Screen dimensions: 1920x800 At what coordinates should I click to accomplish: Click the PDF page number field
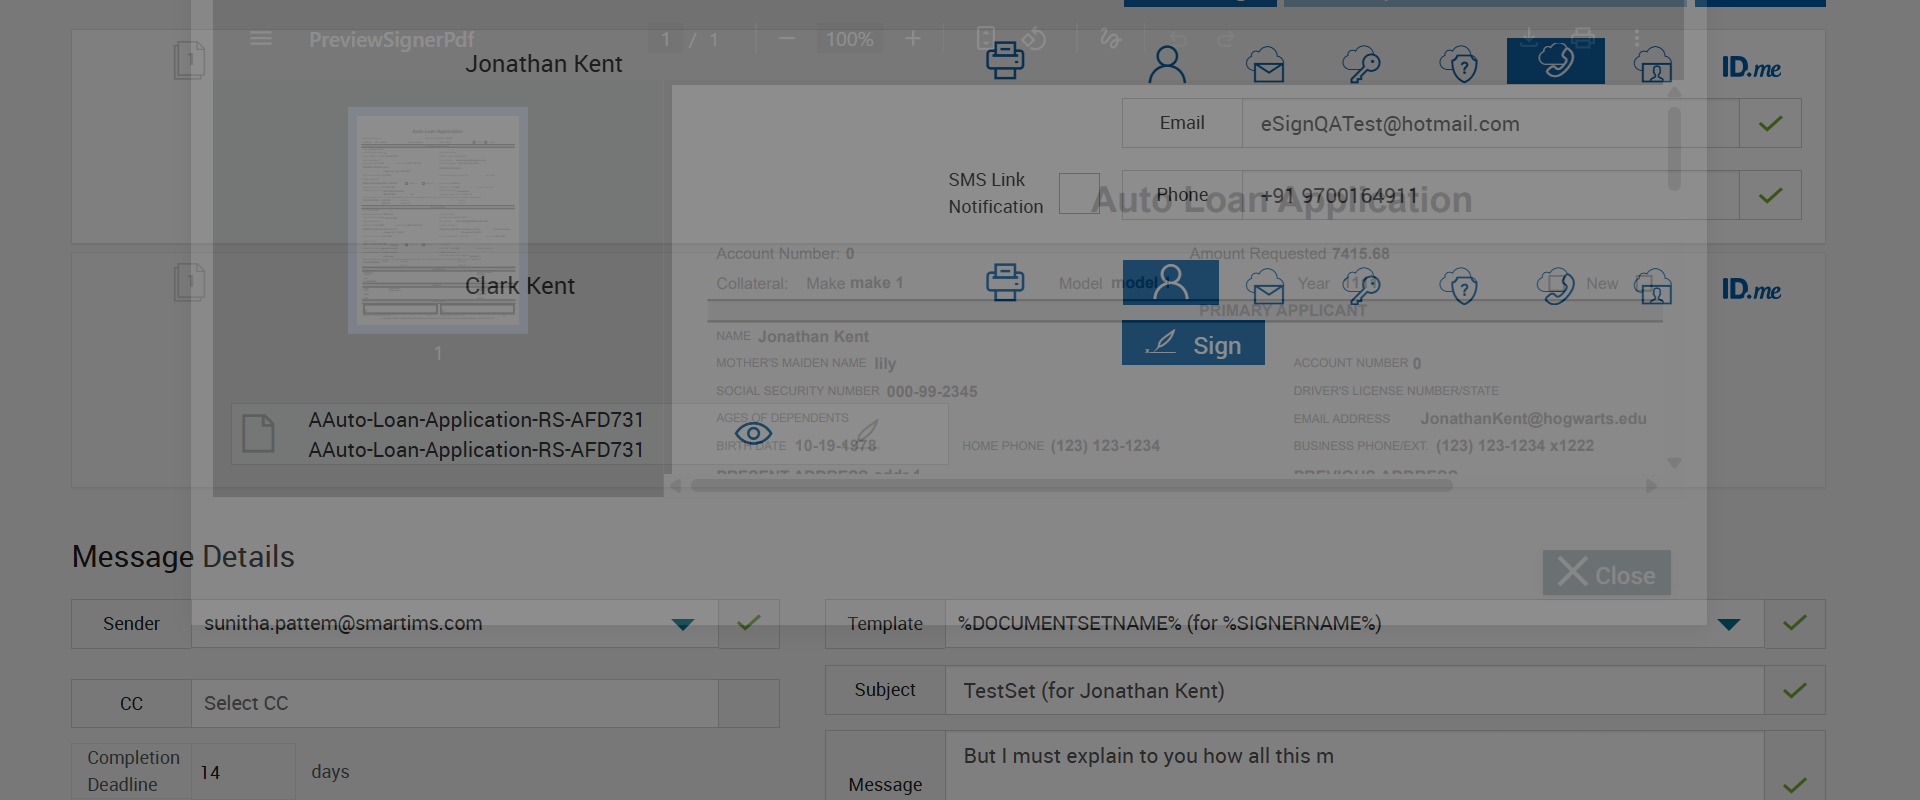click(x=665, y=39)
